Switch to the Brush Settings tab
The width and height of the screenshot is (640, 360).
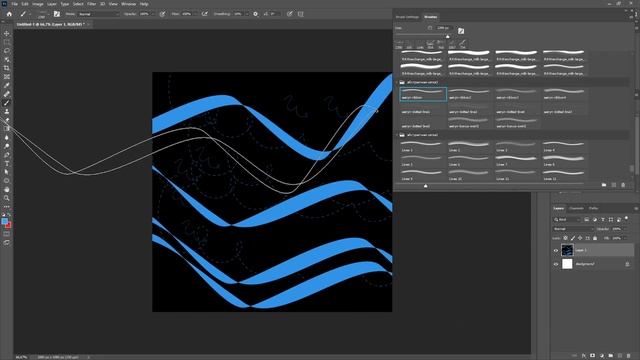pos(407,17)
